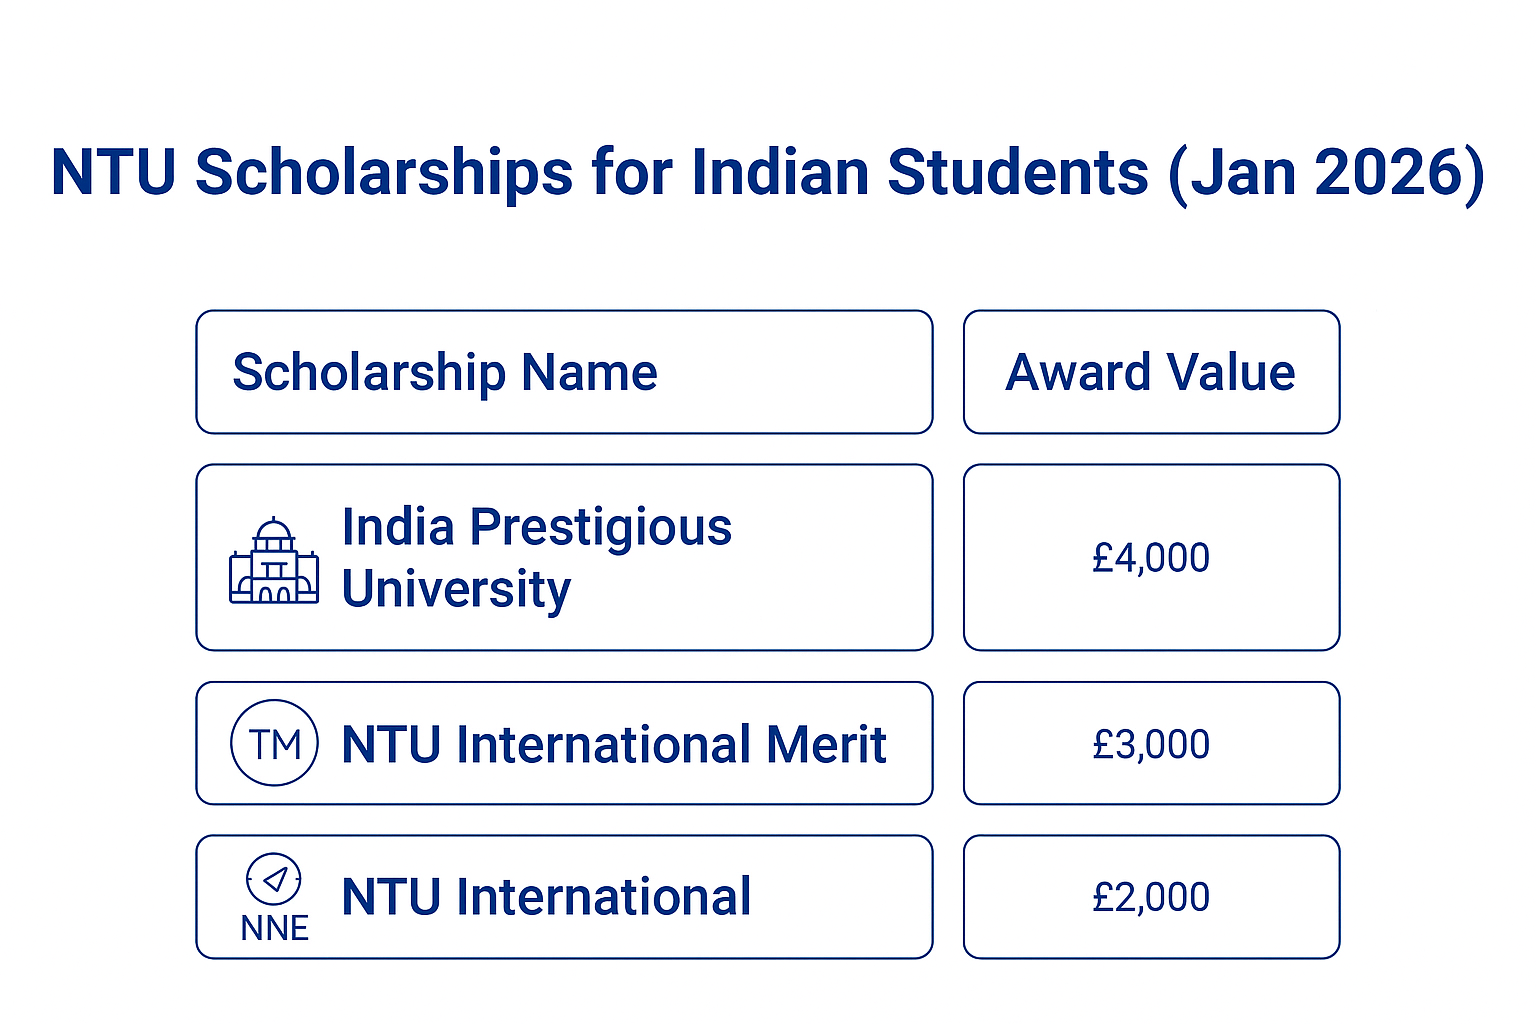Open the NTU International Merit scholarship name
The height and width of the screenshot is (1024, 1536).
pos(613,745)
